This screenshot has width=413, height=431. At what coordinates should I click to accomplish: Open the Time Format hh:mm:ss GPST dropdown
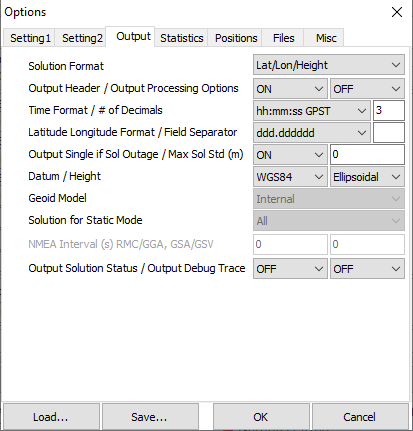(x=312, y=111)
